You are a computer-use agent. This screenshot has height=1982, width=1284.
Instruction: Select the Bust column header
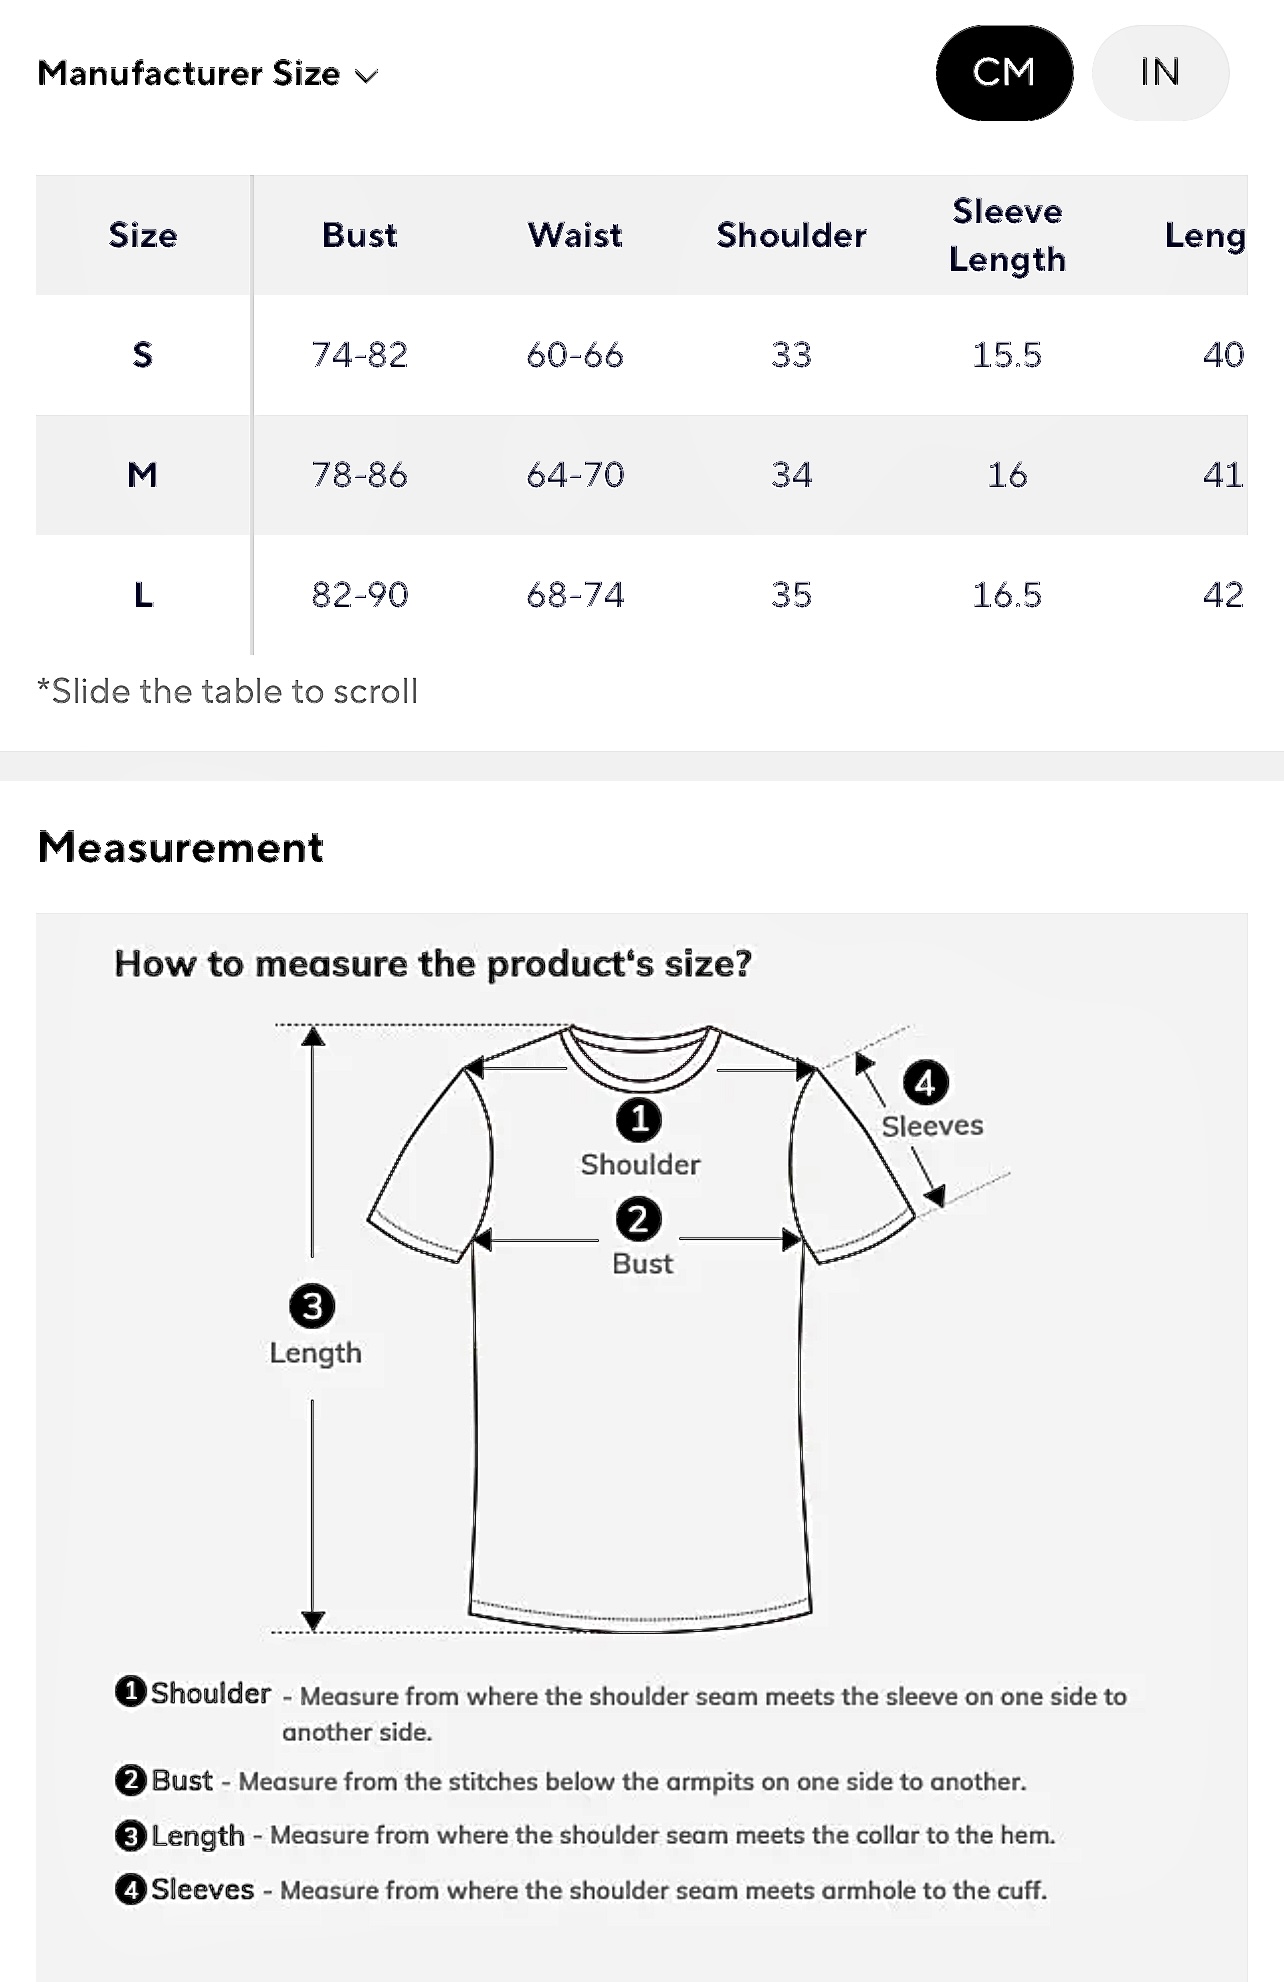coord(359,235)
